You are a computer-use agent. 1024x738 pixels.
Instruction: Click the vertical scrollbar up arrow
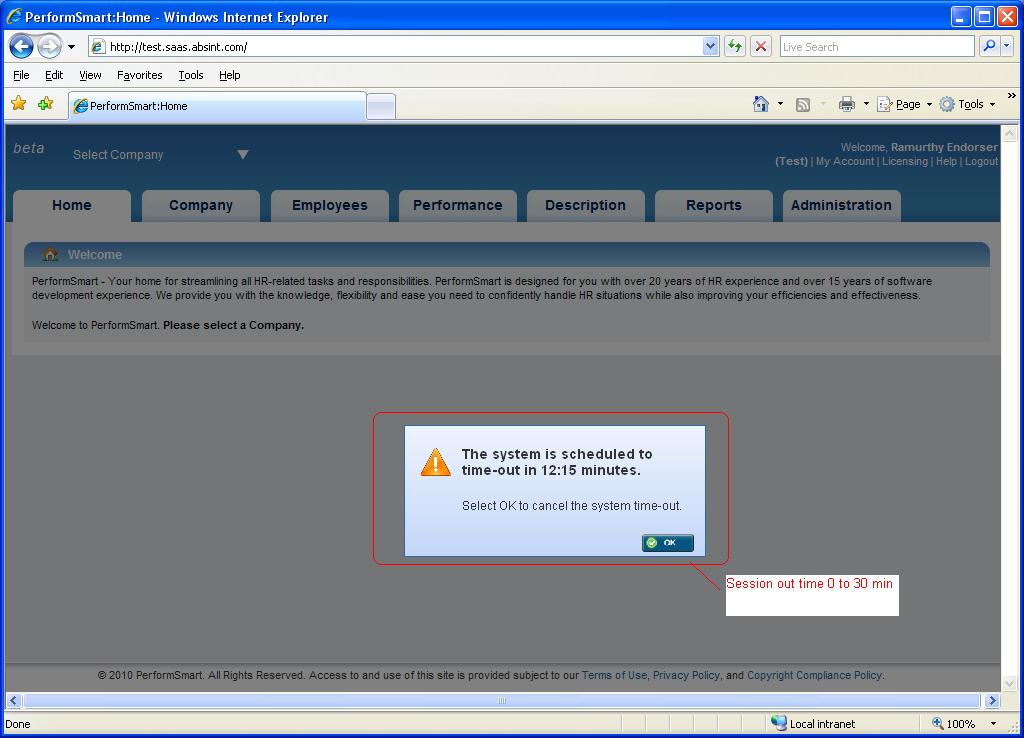click(1010, 134)
